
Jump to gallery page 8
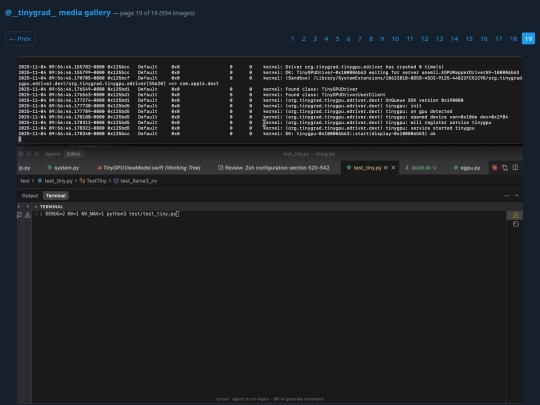(x=371, y=39)
